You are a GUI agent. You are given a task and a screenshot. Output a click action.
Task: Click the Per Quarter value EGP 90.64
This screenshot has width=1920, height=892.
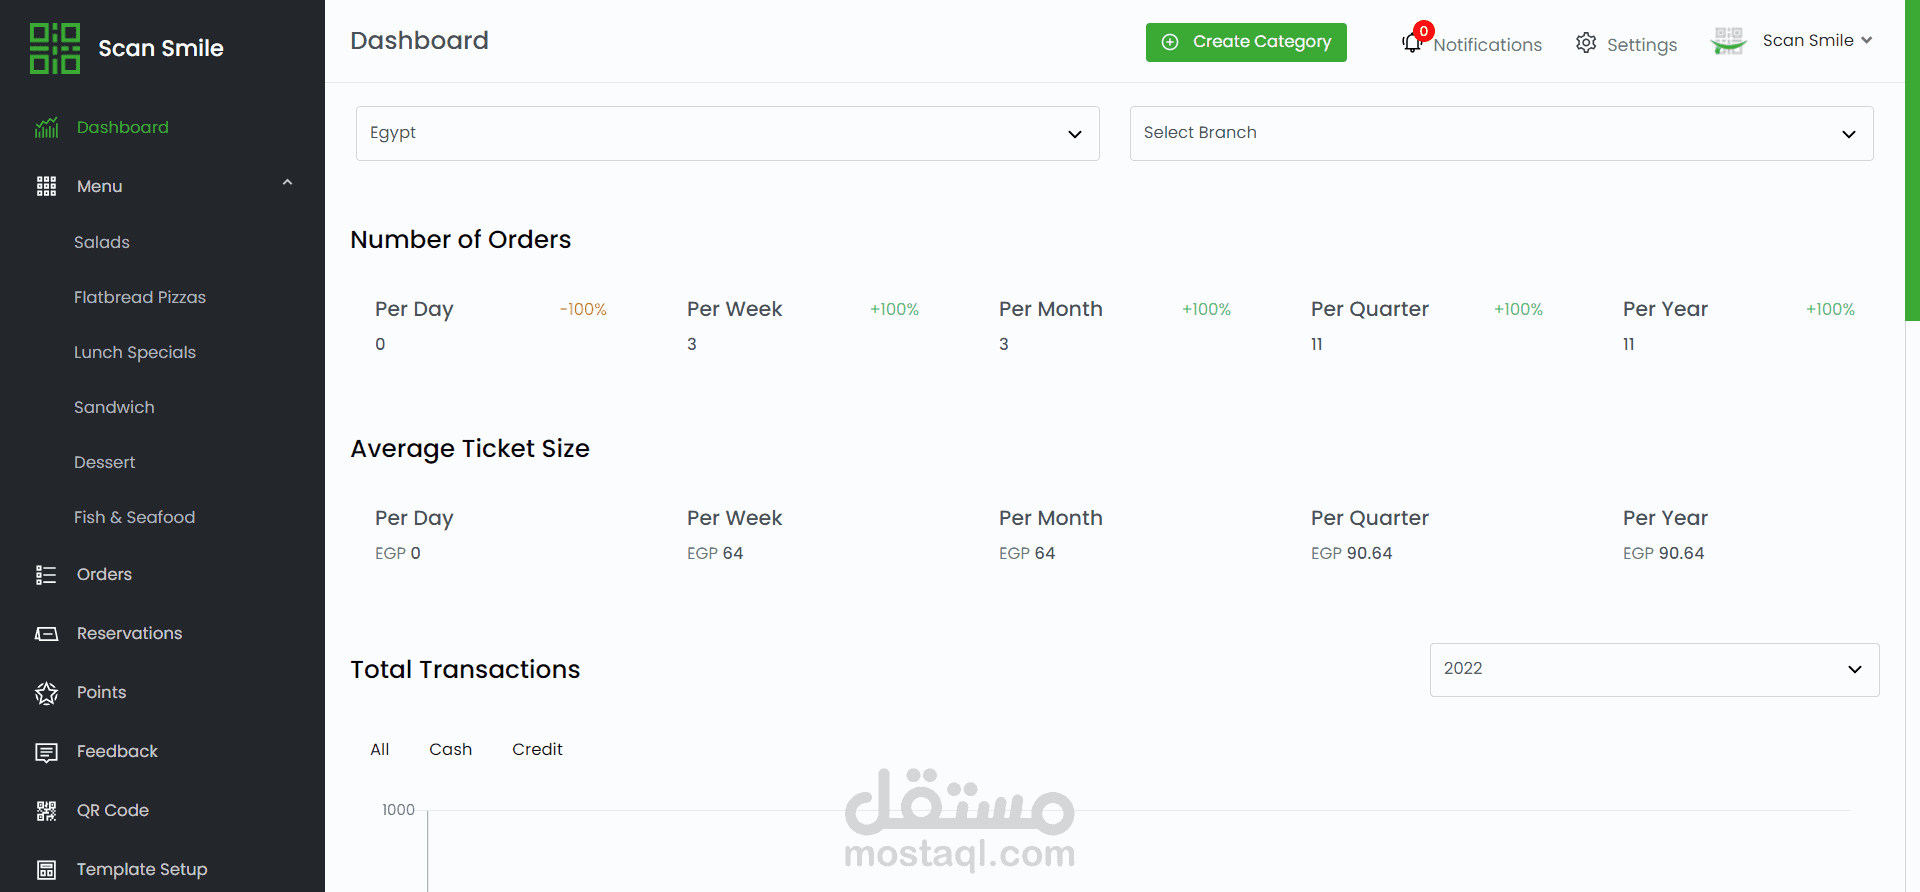pyautogui.click(x=1351, y=553)
